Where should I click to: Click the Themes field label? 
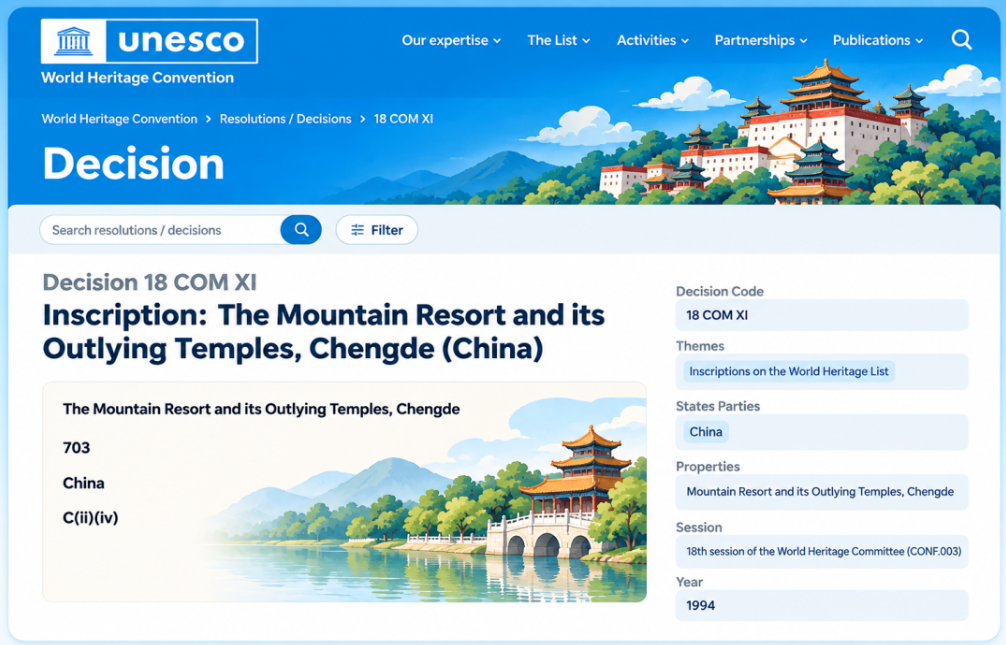700,346
